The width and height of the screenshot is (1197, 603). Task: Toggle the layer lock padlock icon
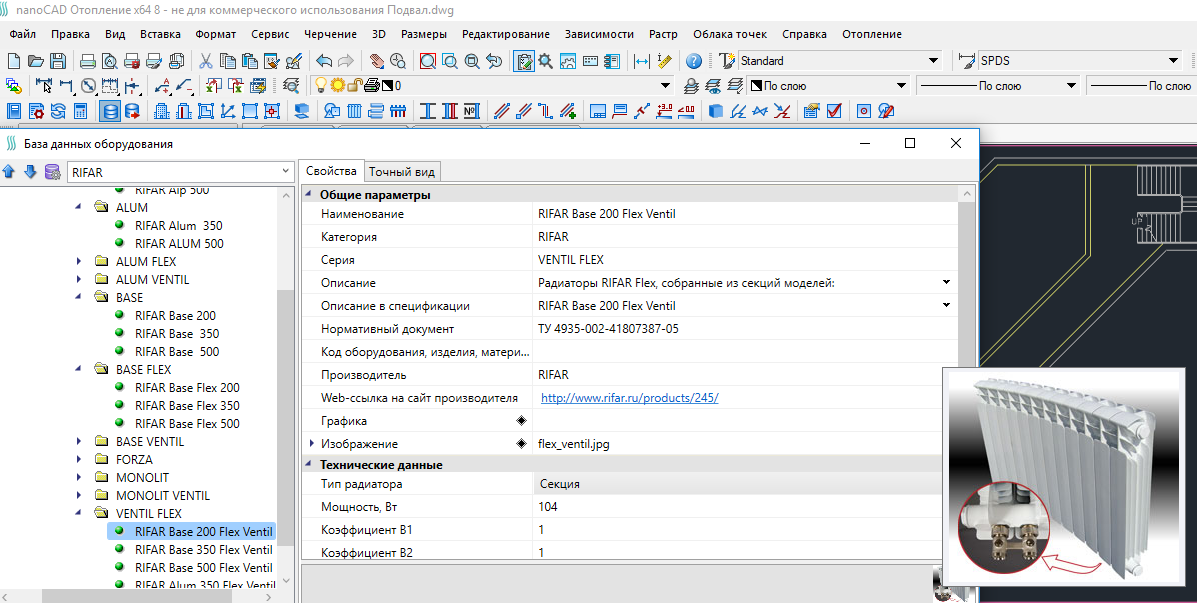click(354, 86)
